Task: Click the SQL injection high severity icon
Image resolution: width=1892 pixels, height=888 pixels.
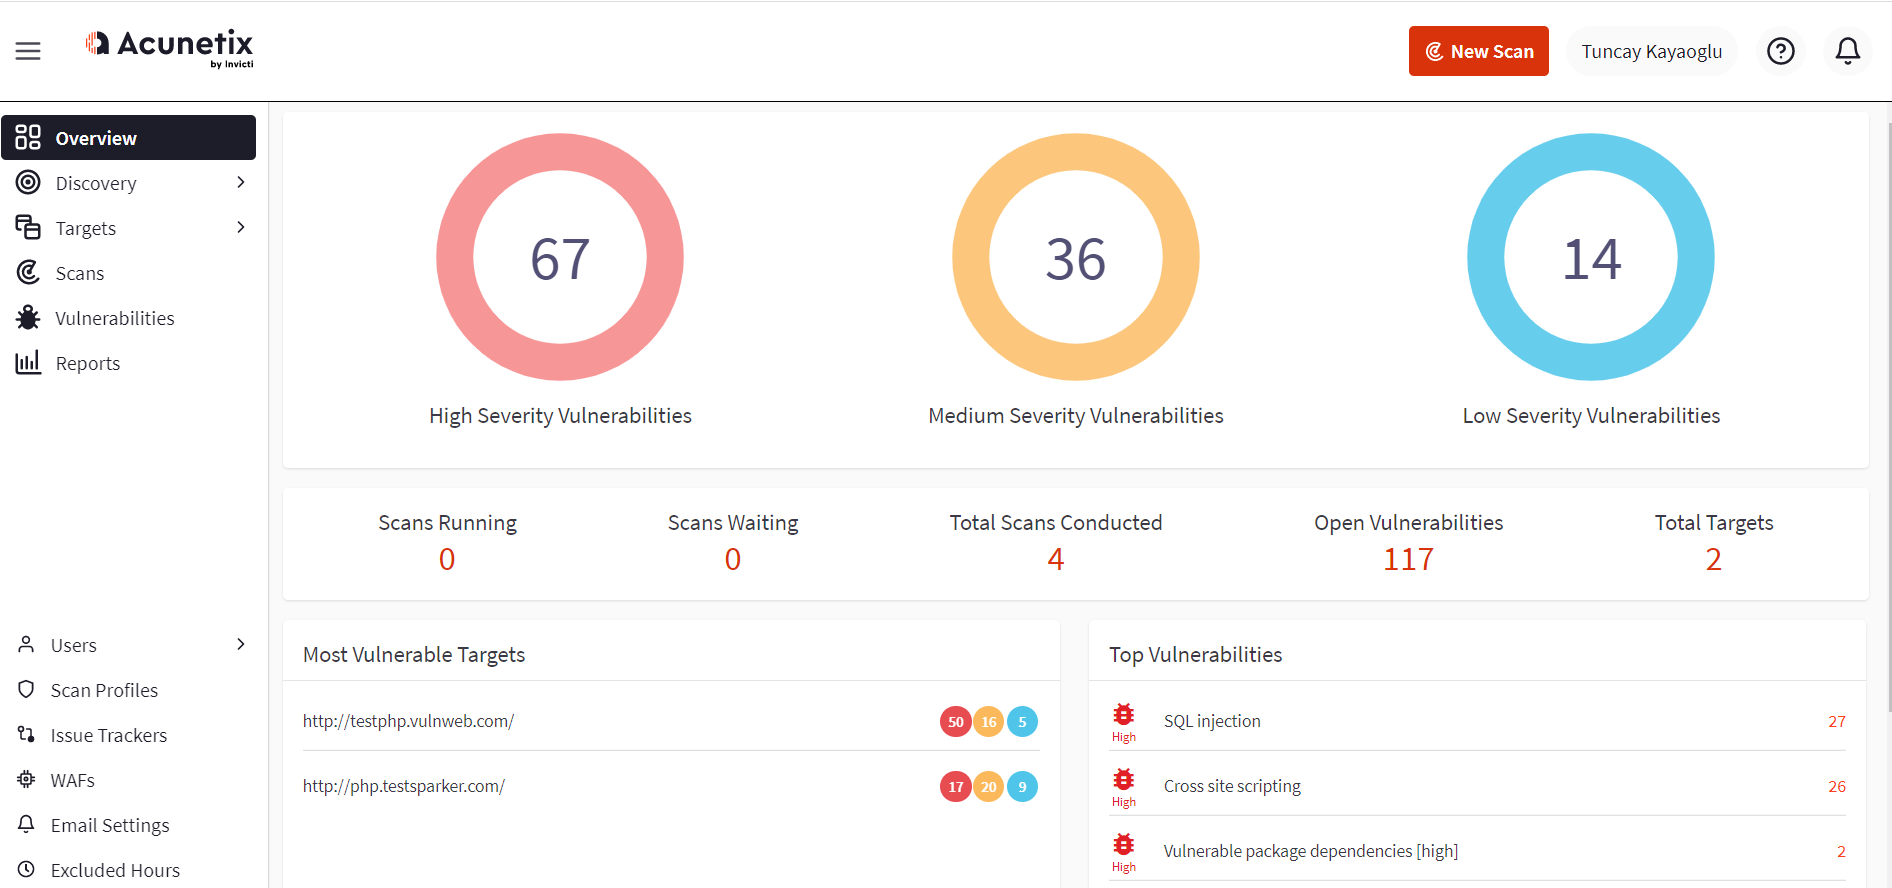Action: pyautogui.click(x=1124, y=715)
